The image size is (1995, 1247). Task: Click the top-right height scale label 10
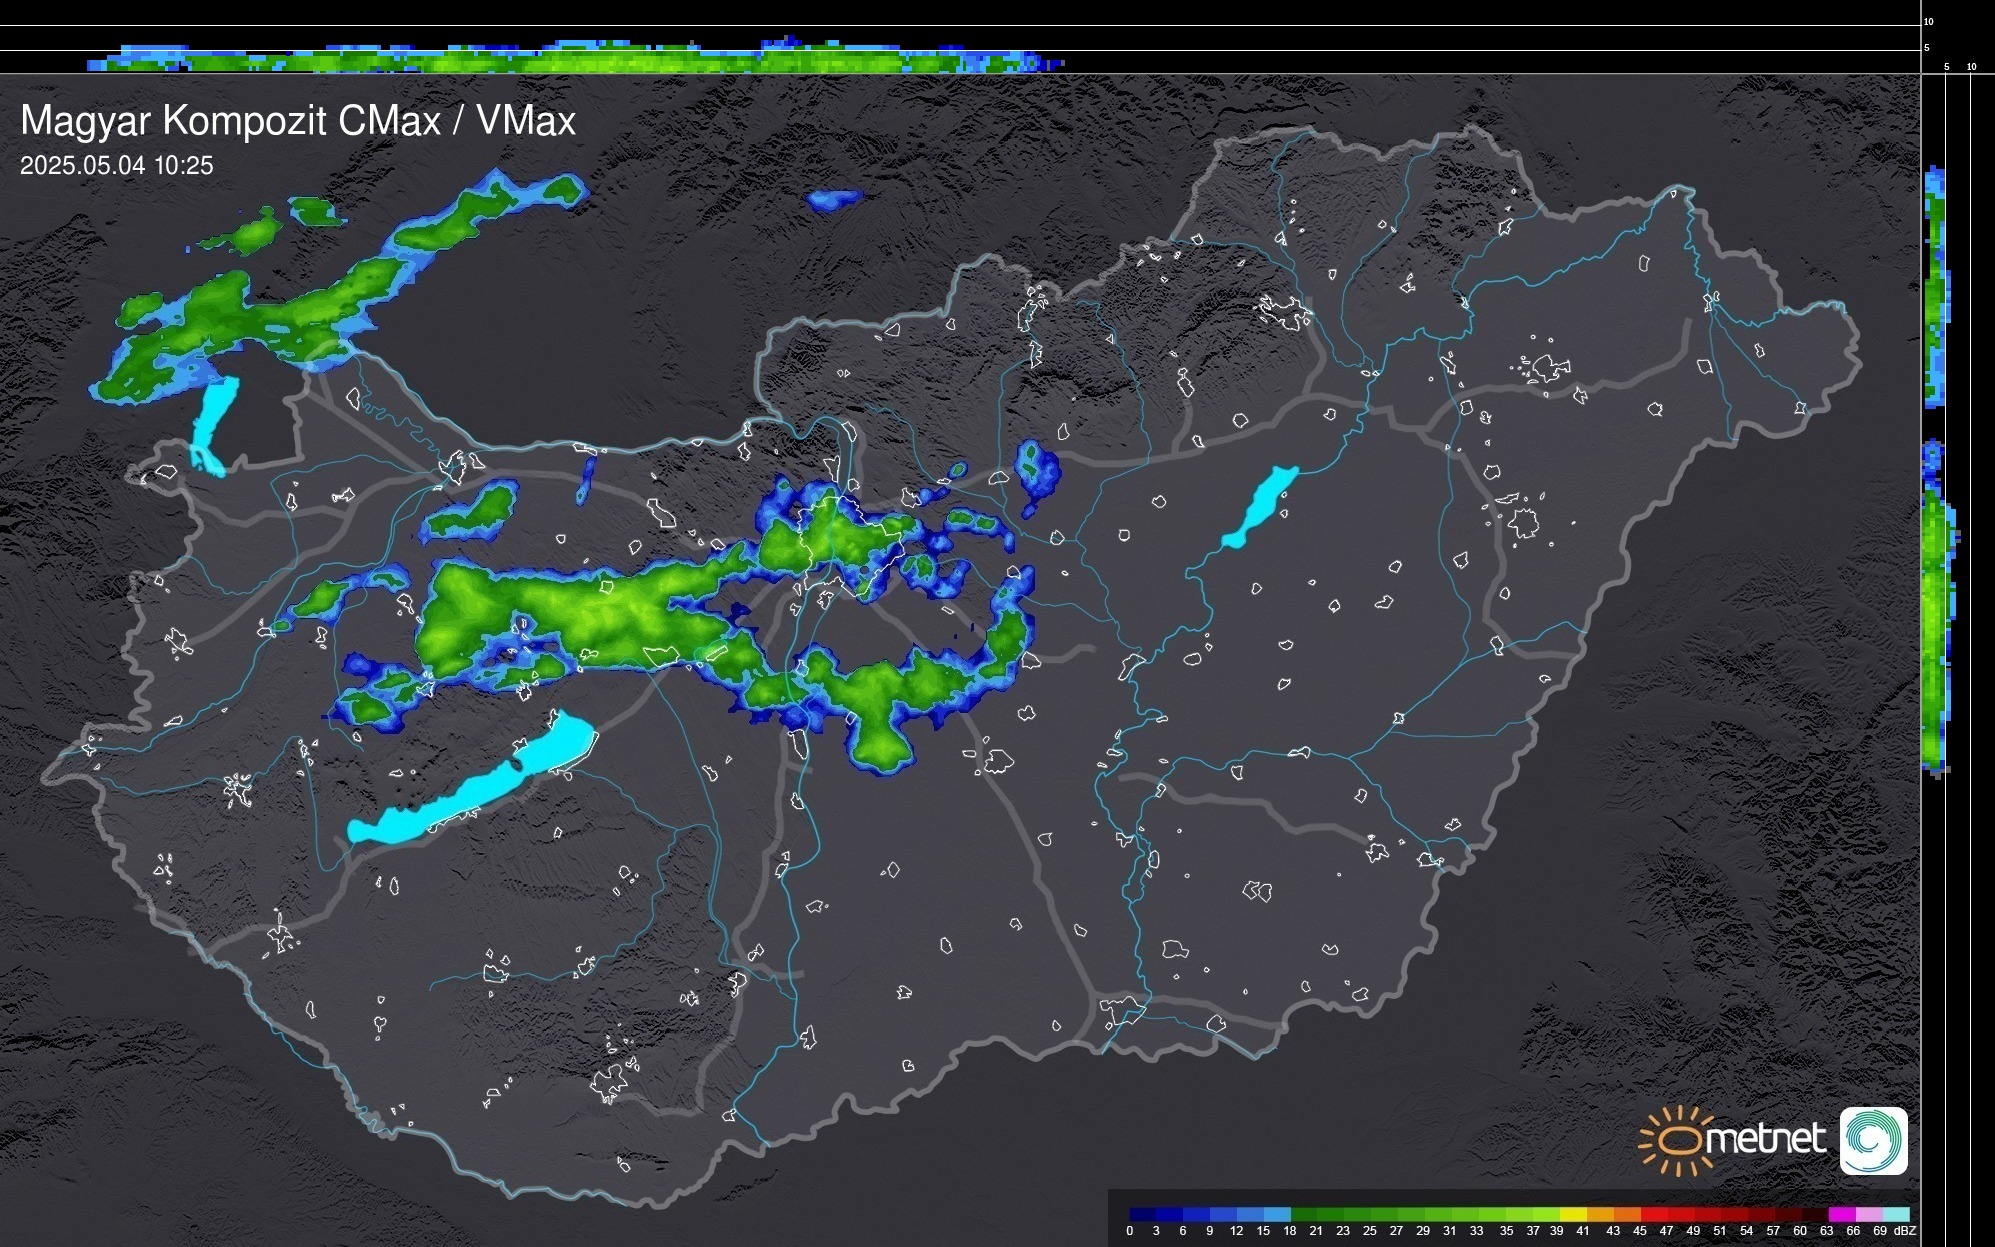click(1929, 21)
